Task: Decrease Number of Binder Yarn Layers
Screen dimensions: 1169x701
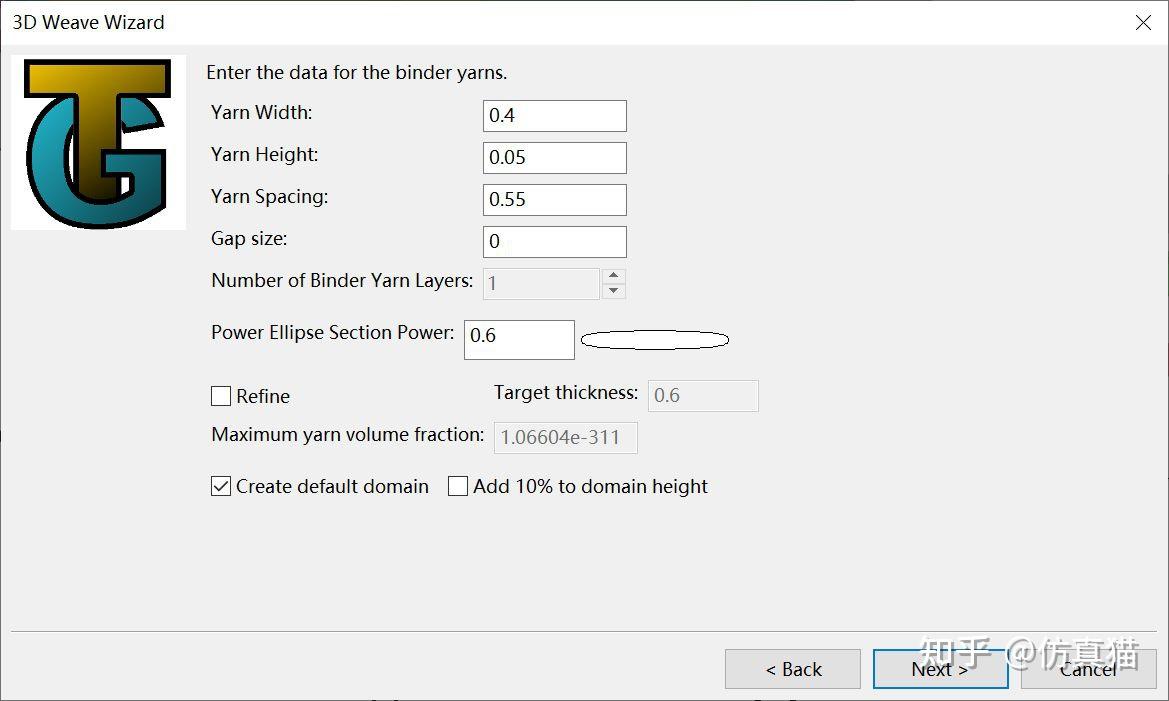Action: [x=615, y=291]
